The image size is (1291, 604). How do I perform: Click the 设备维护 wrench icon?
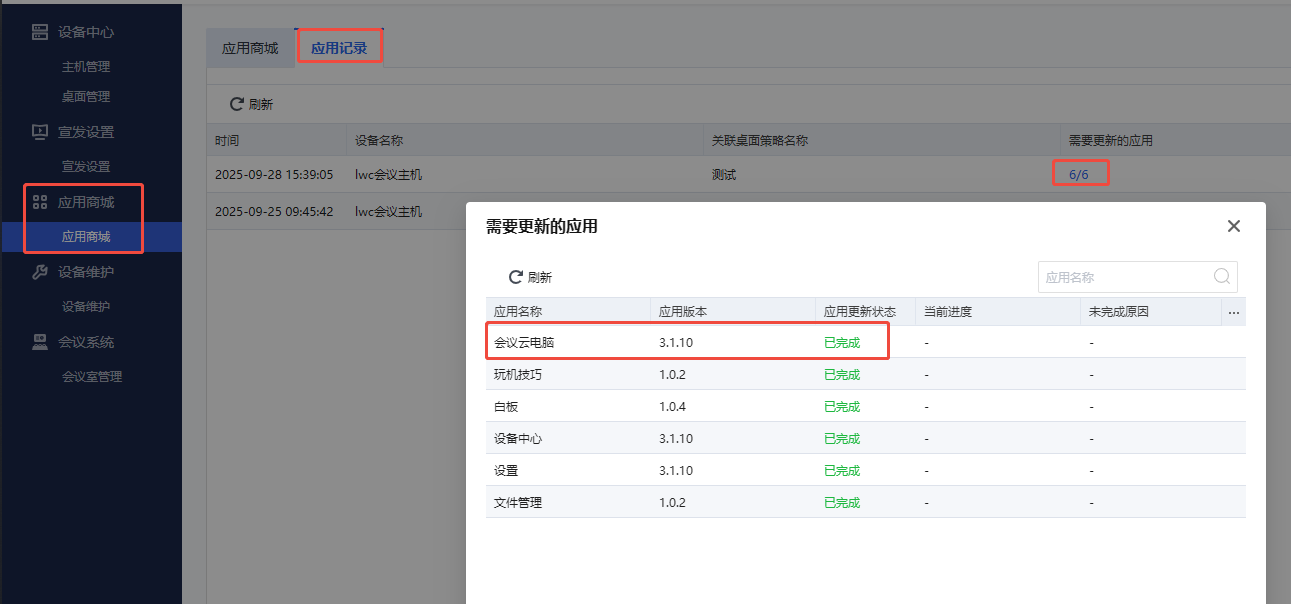(40, 272)
